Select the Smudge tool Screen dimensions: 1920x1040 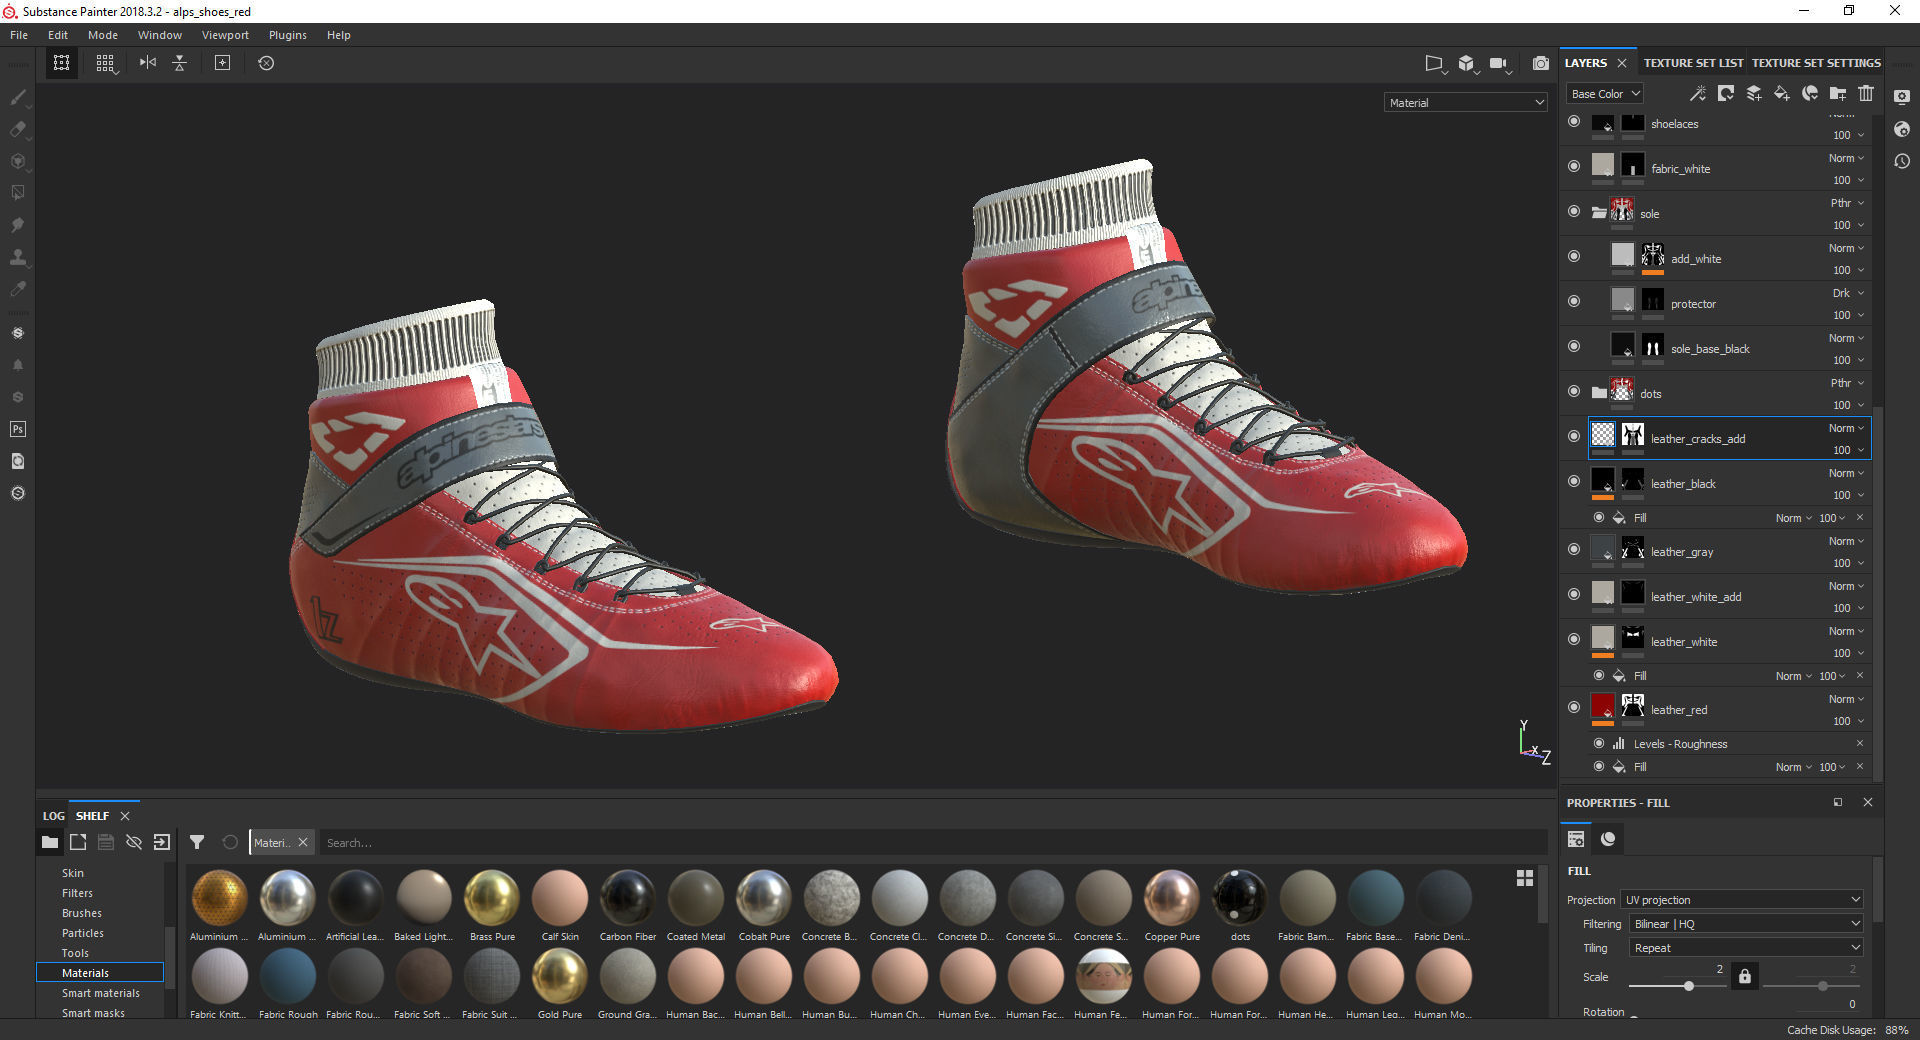[x=18, y=225]
